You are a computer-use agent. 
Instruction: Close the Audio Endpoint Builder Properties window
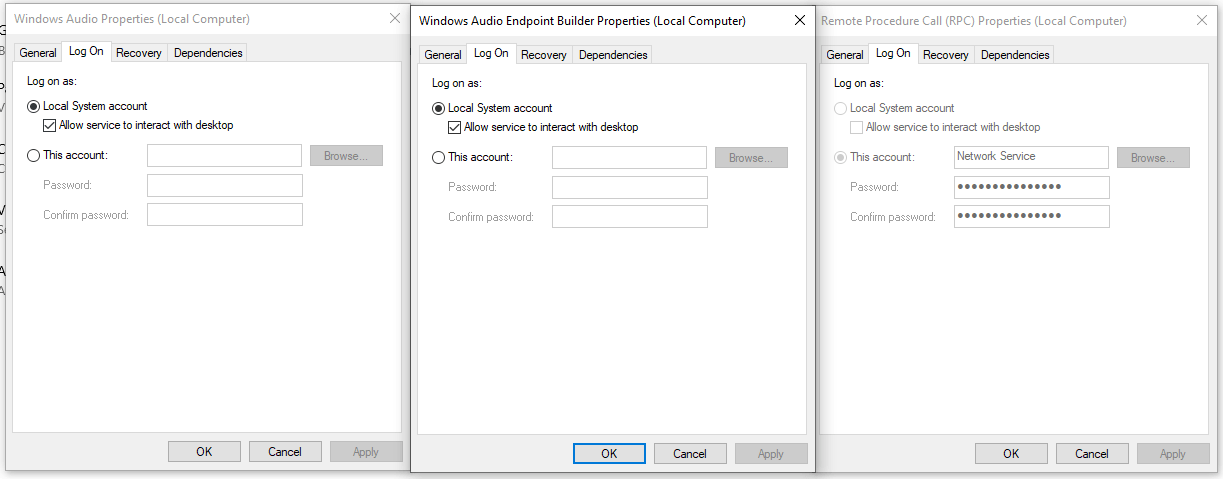click(x=799, y=20)
